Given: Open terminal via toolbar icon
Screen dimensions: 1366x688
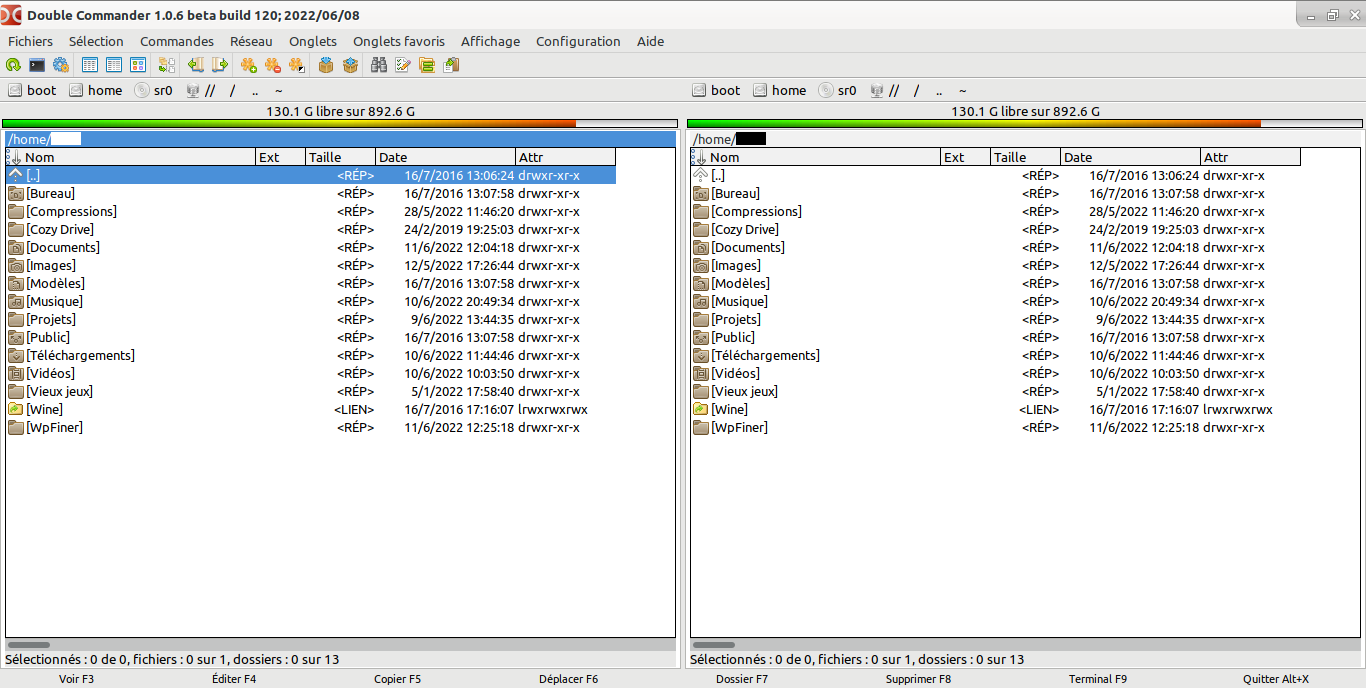Looking at the screenshot, I should coord(37,65).
